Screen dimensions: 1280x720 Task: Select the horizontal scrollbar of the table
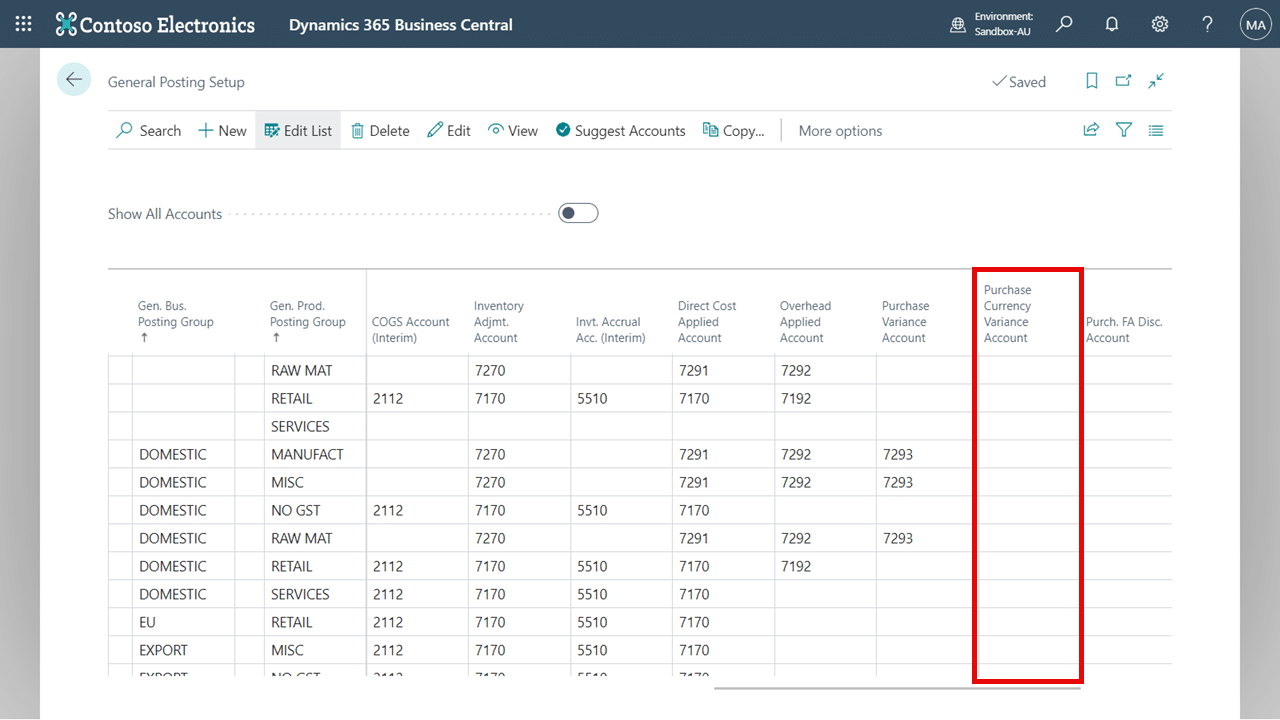pos(897,688)
